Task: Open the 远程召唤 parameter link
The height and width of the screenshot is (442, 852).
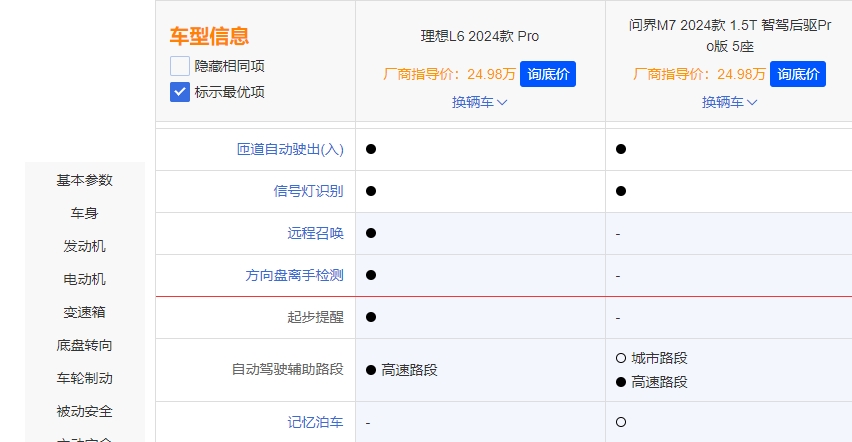Action: (x=315, y=233)
